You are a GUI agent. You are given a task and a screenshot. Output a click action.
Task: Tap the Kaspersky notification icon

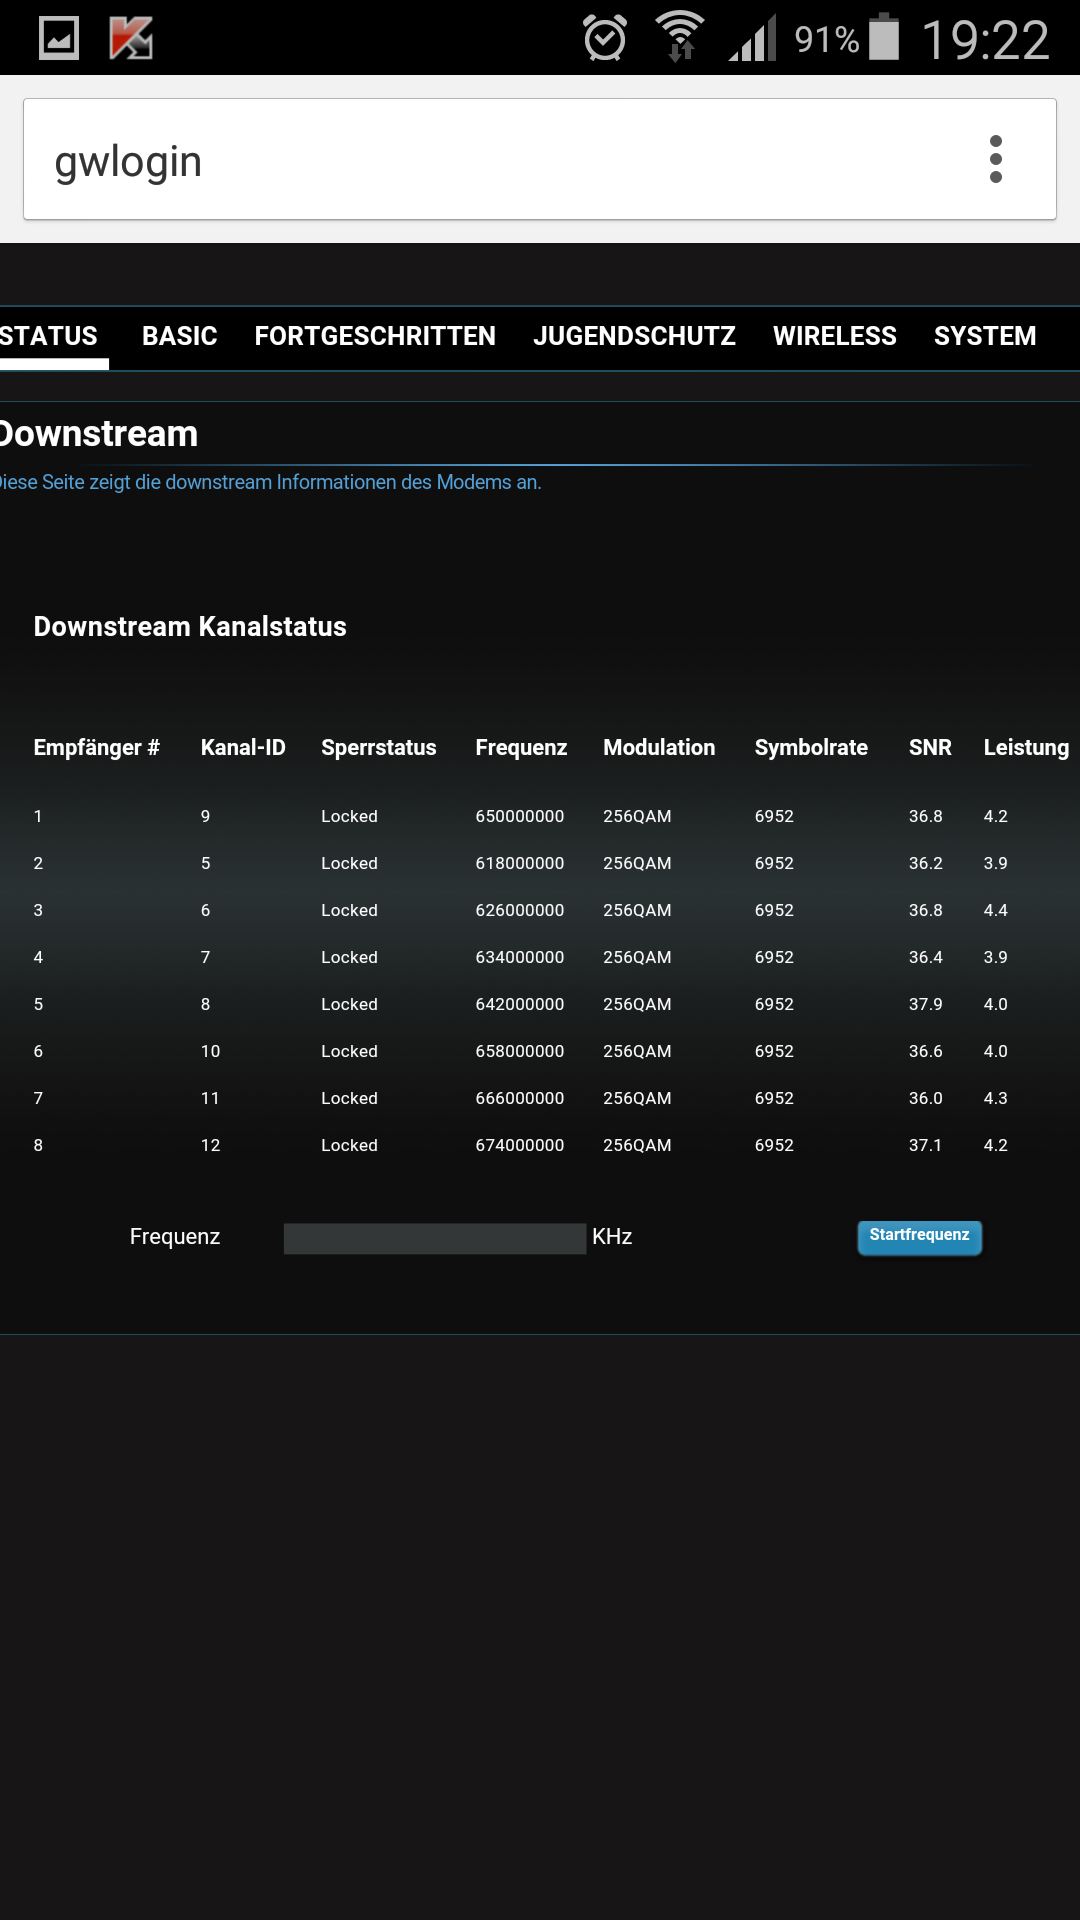131,38
